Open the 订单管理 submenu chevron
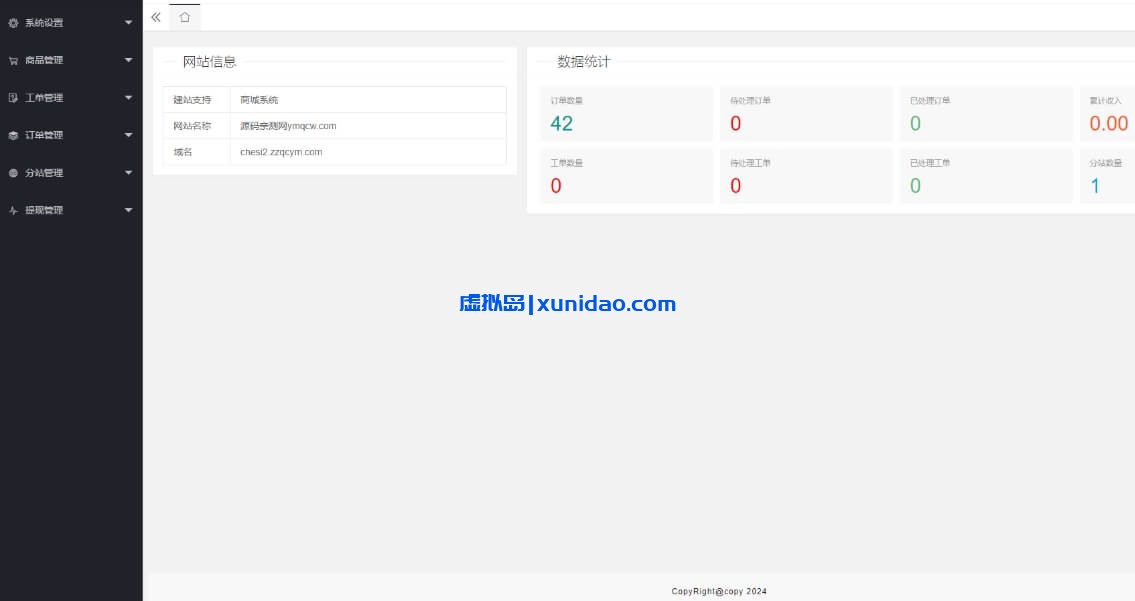 [128, 134]
